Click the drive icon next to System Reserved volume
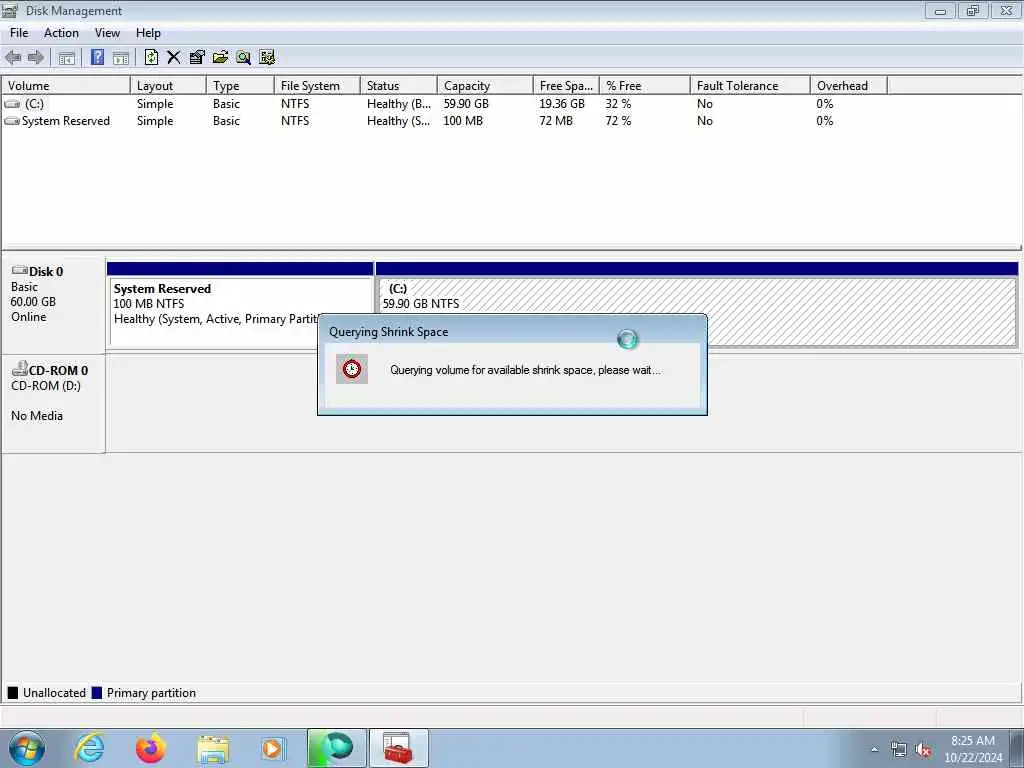 click(x=12, y=121)
